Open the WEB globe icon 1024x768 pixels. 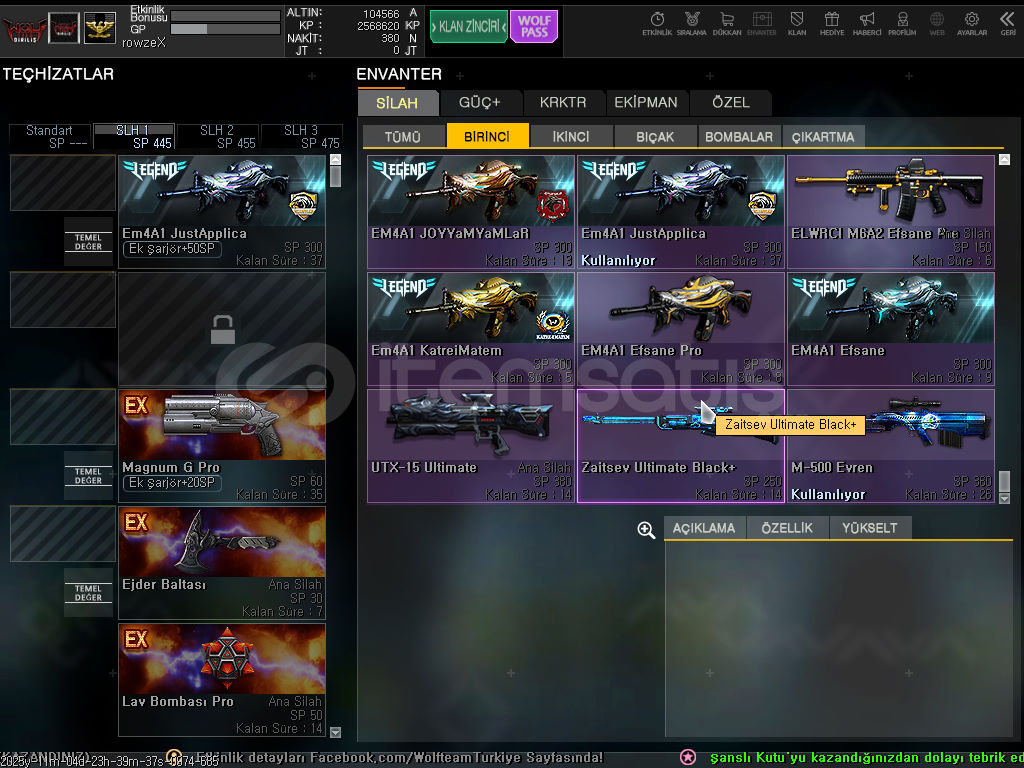click(x=936, y=24)
